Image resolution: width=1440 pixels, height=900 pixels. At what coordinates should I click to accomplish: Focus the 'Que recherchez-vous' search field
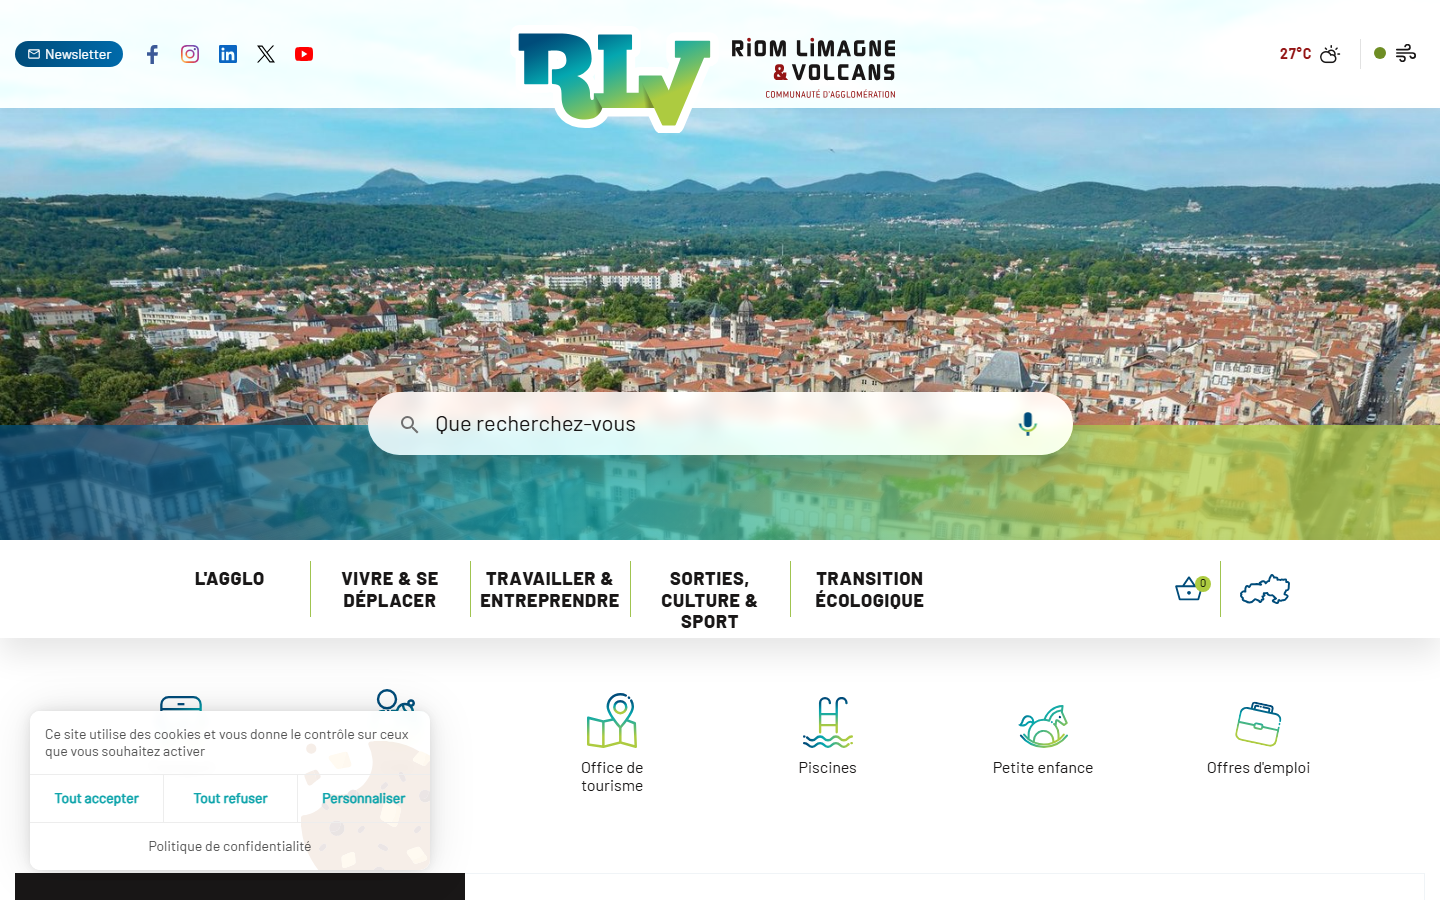[720, 424]
